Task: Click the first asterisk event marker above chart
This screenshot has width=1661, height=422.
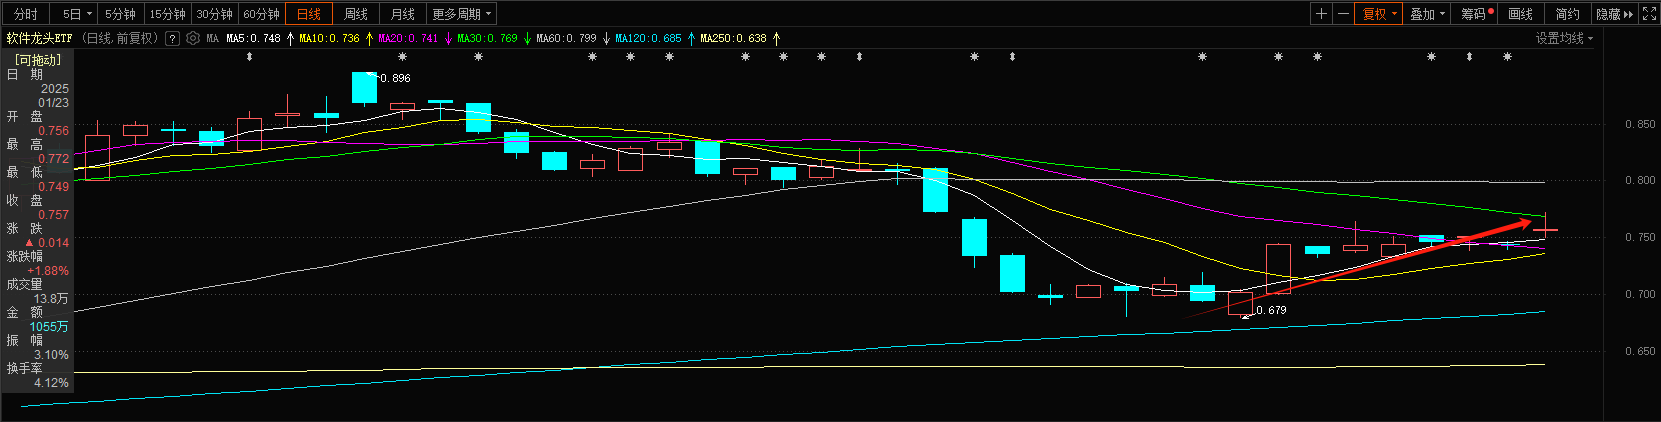Action: [402, 57]
